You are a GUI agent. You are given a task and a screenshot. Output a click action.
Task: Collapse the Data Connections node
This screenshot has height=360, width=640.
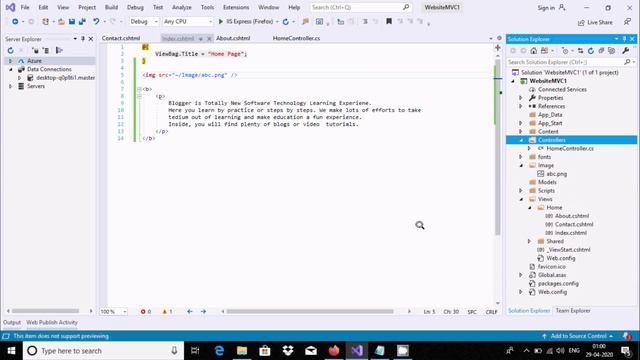[x=11, y=69]
